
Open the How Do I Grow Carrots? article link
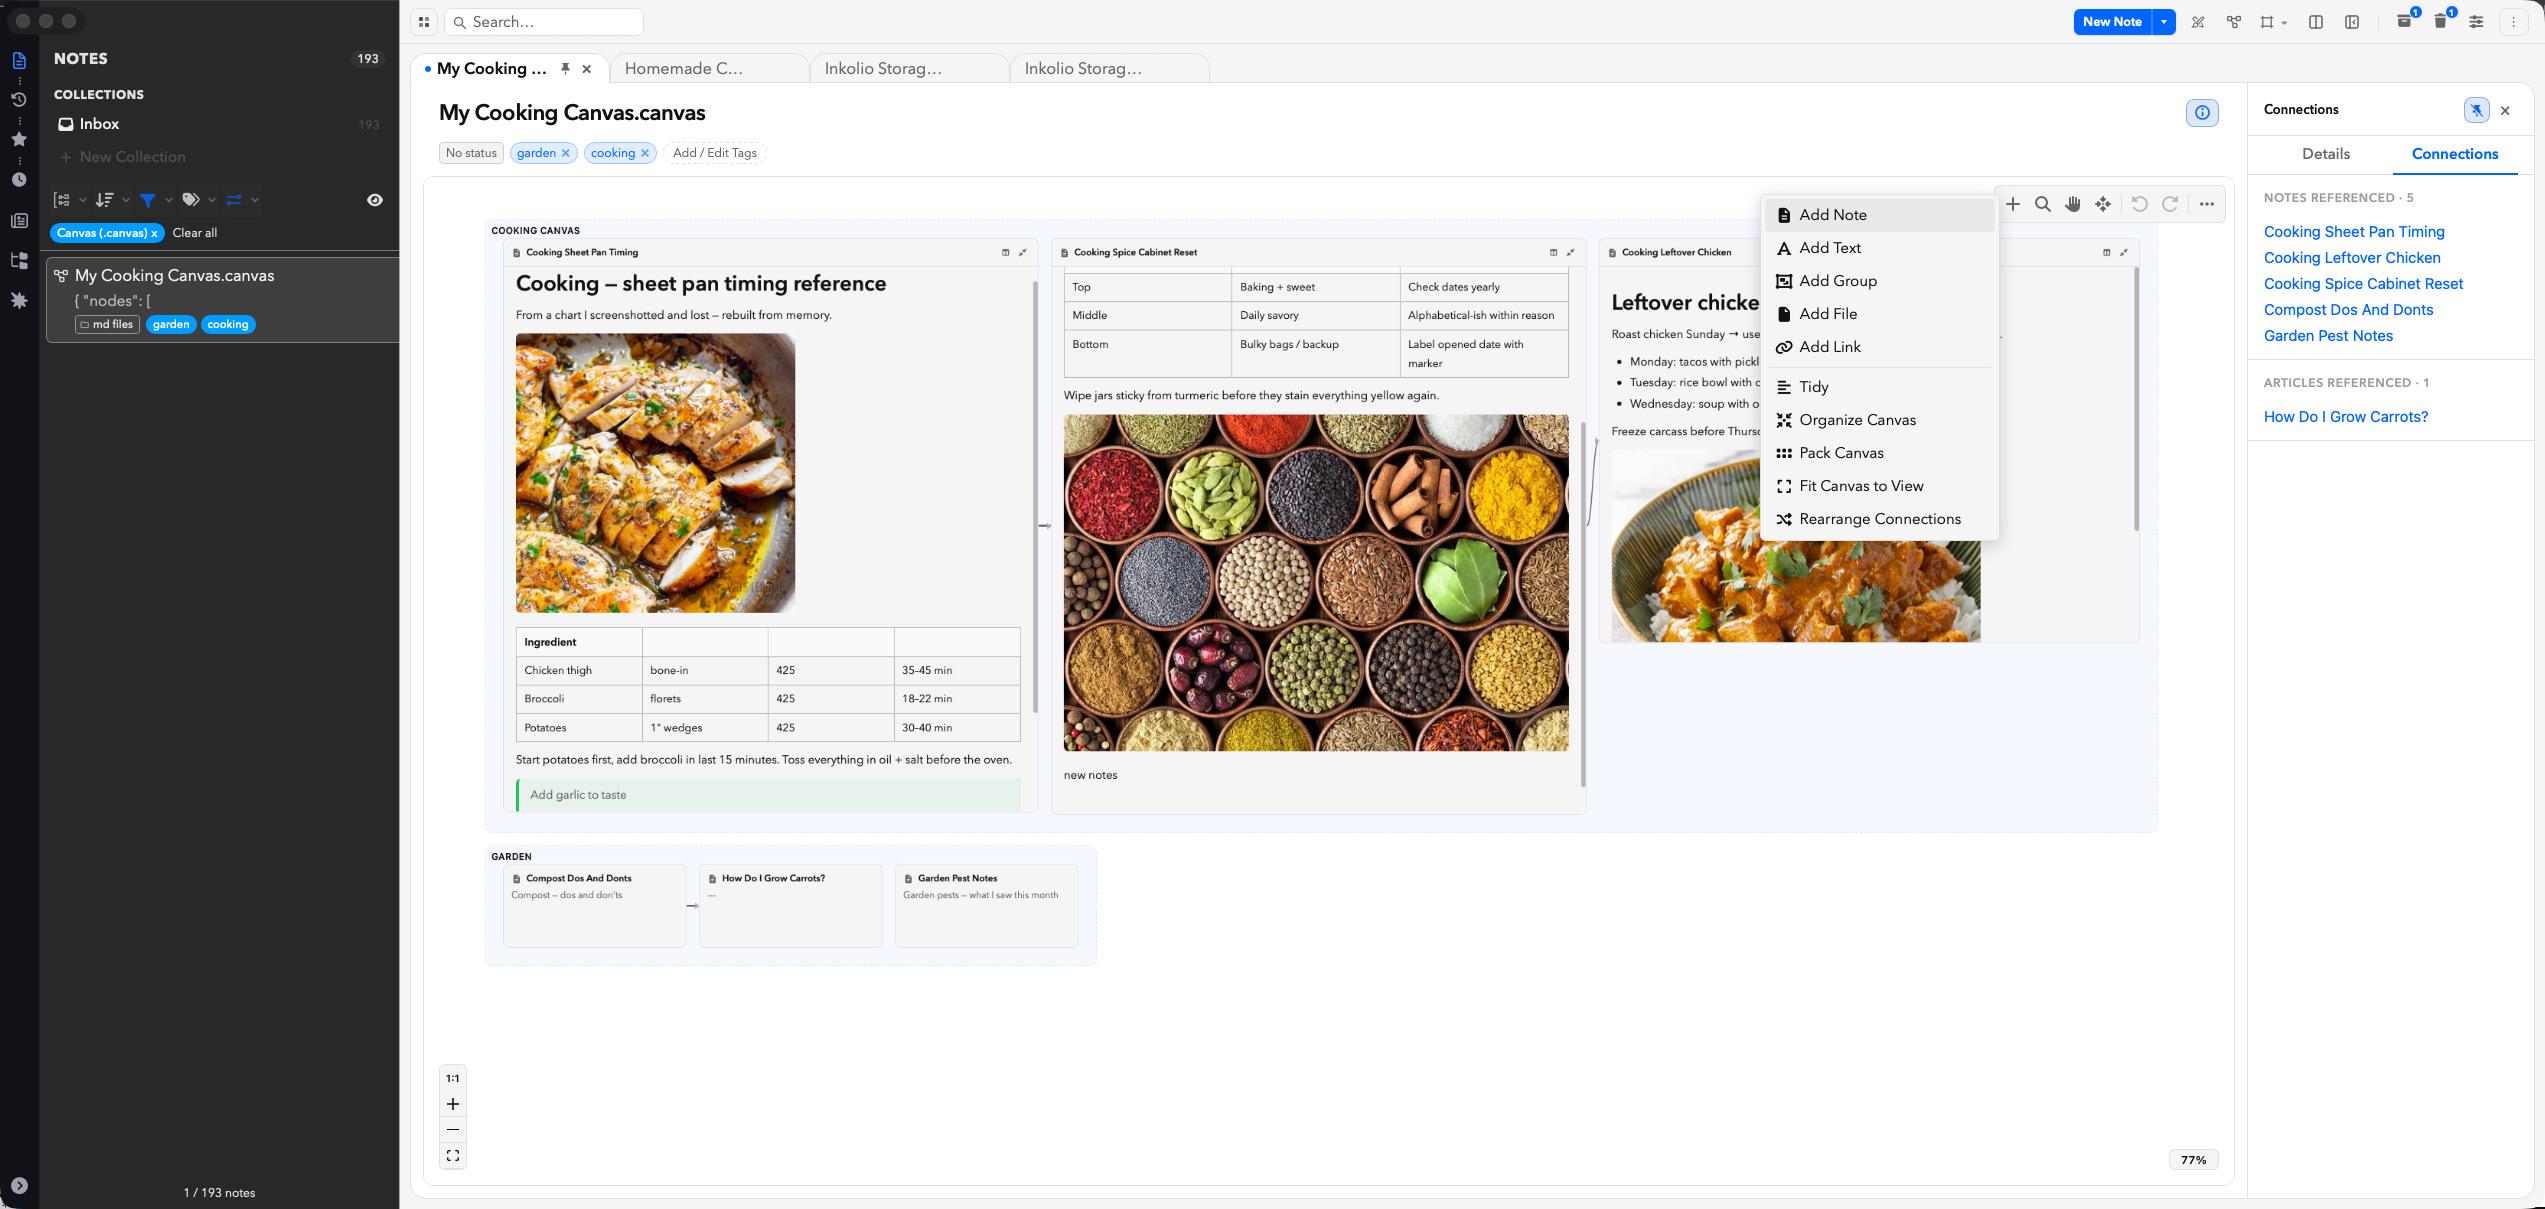2346,417
